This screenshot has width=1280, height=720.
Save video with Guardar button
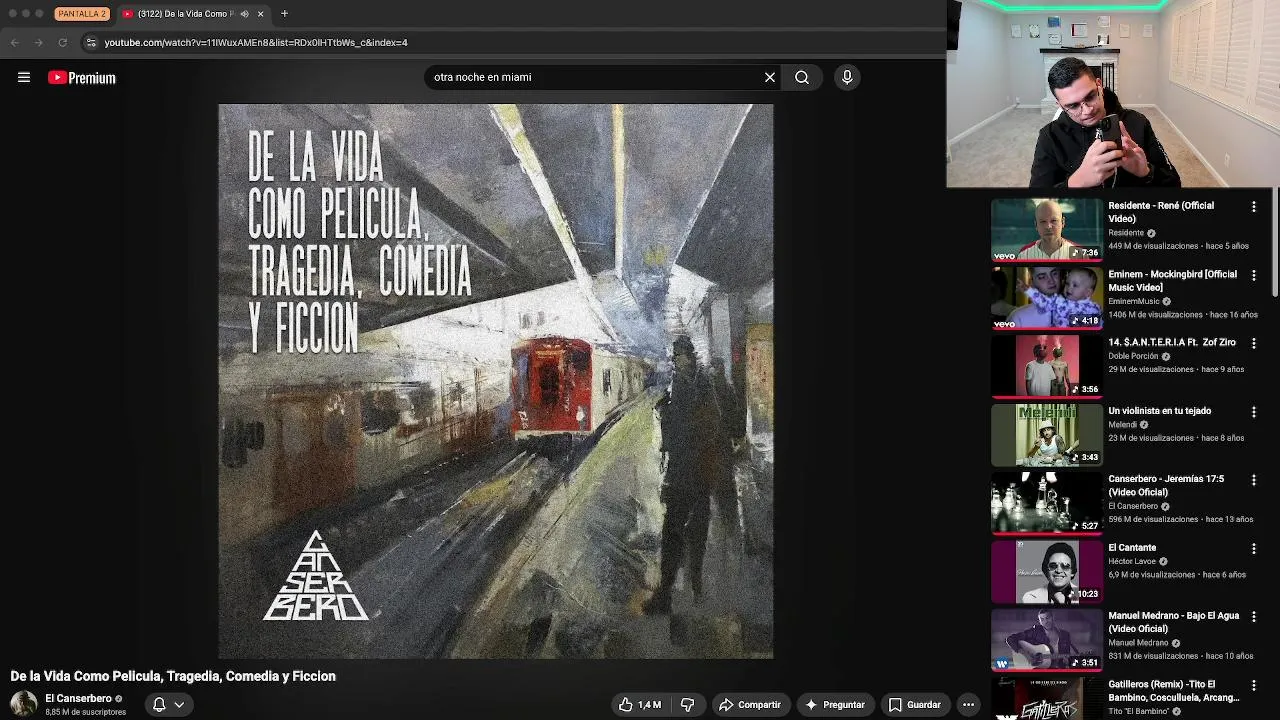(915, 704)
